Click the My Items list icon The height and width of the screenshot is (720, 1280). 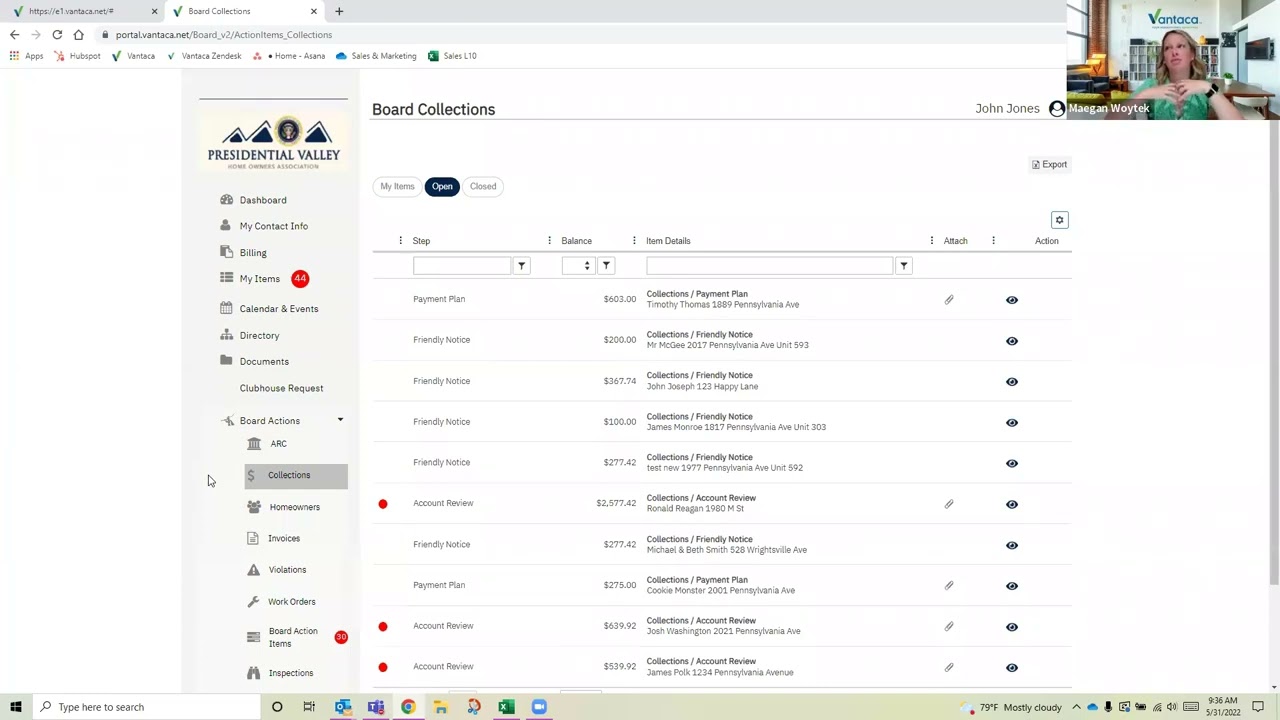pyautogui.click(x=226, y=278)
